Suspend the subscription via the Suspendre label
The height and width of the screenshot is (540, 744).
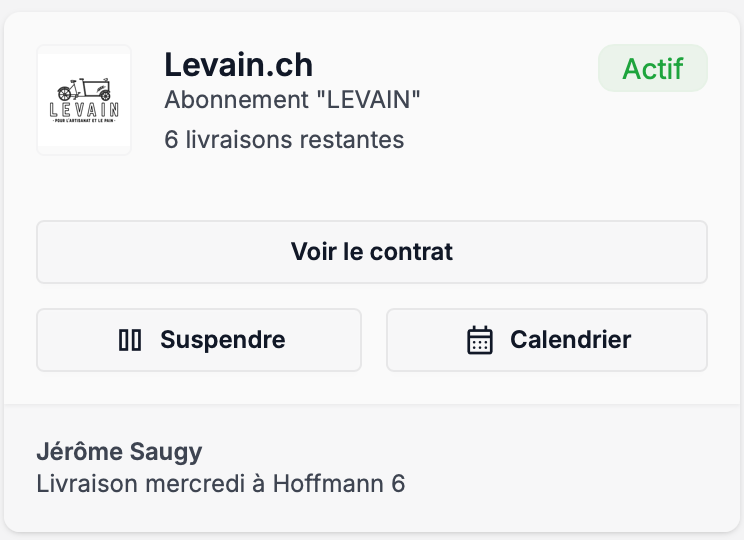pos(222,340)
